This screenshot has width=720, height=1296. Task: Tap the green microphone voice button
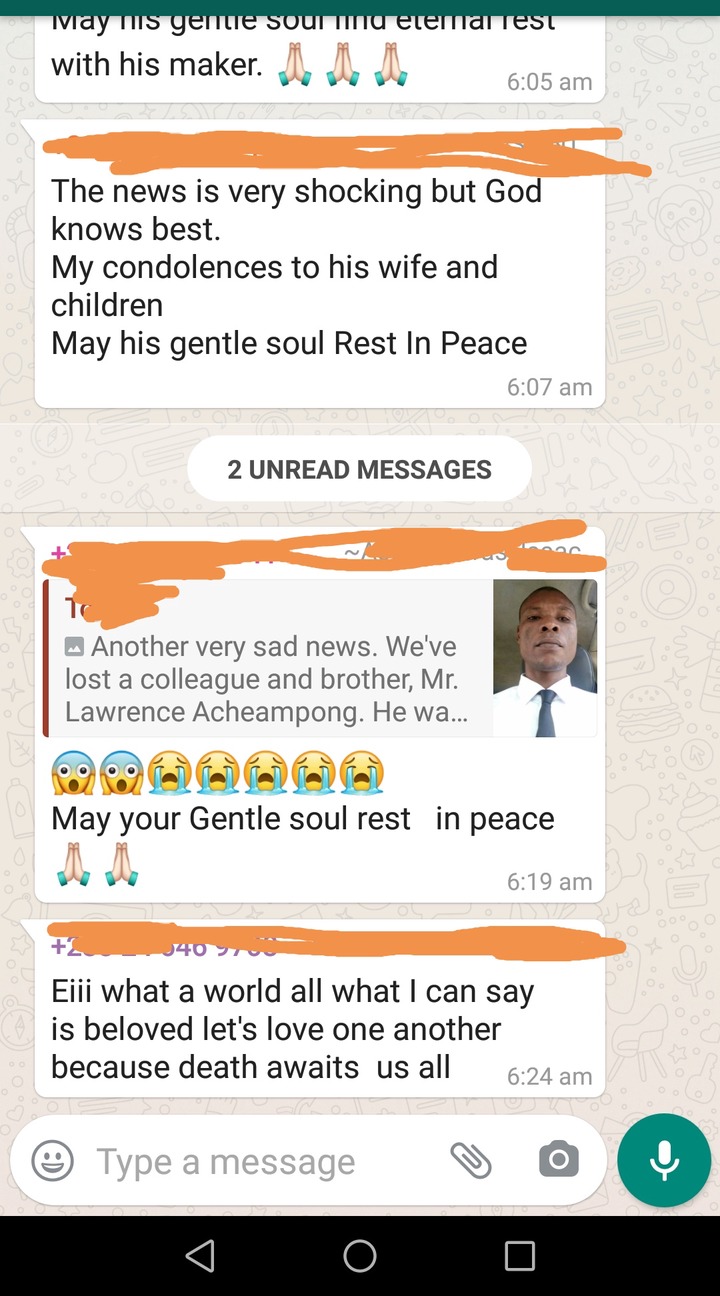click(664, 1161)
